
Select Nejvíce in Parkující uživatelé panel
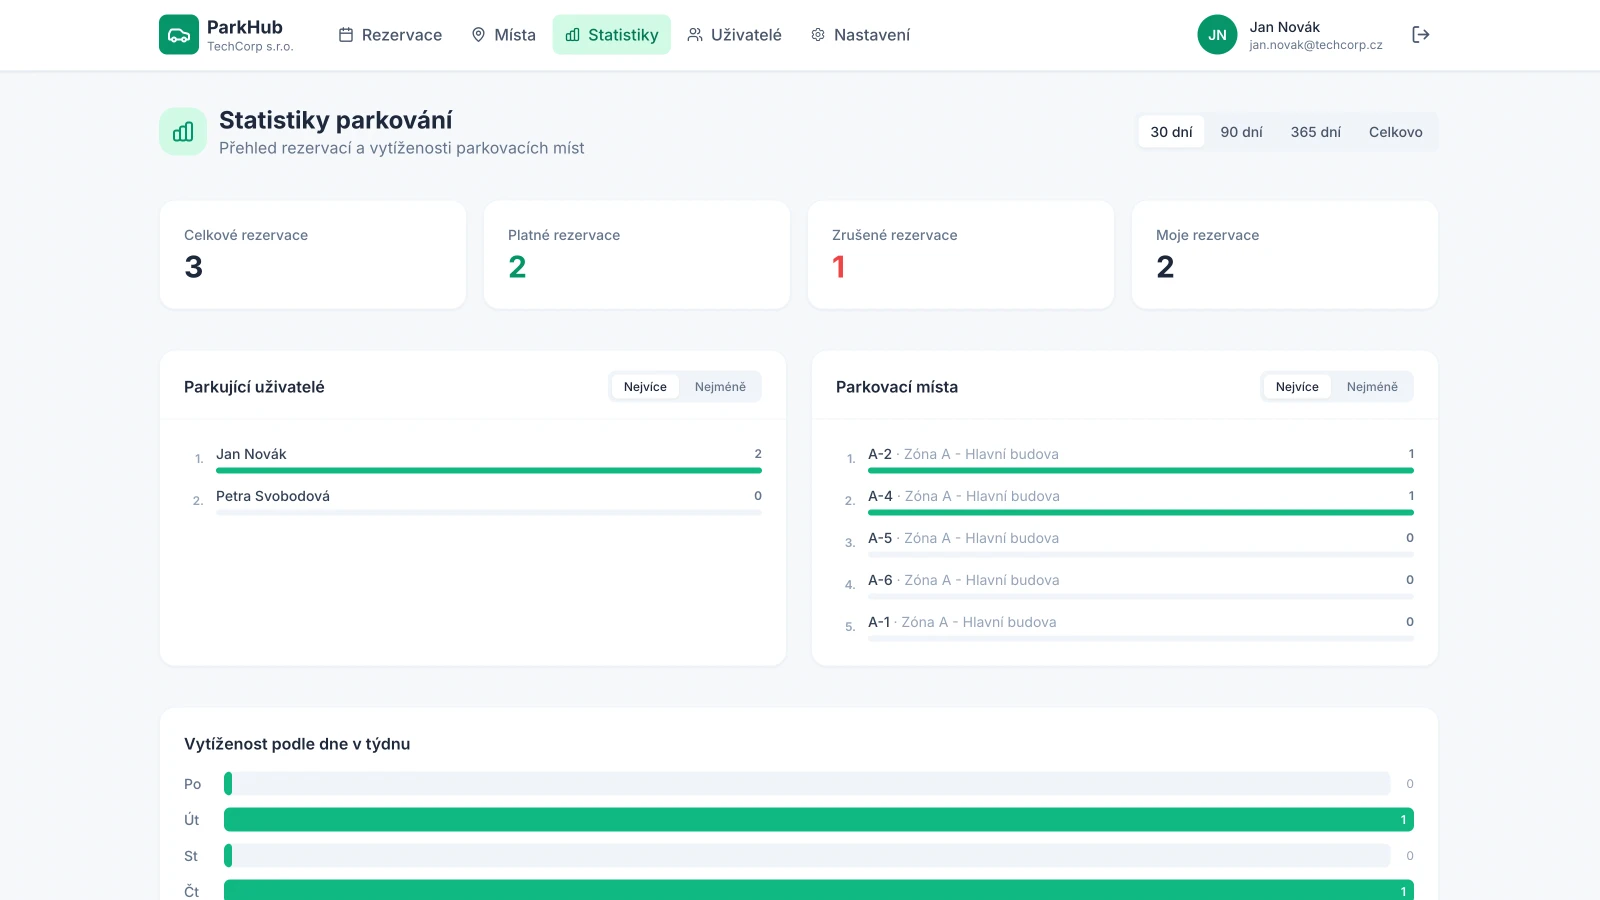(x=645, y=387)
